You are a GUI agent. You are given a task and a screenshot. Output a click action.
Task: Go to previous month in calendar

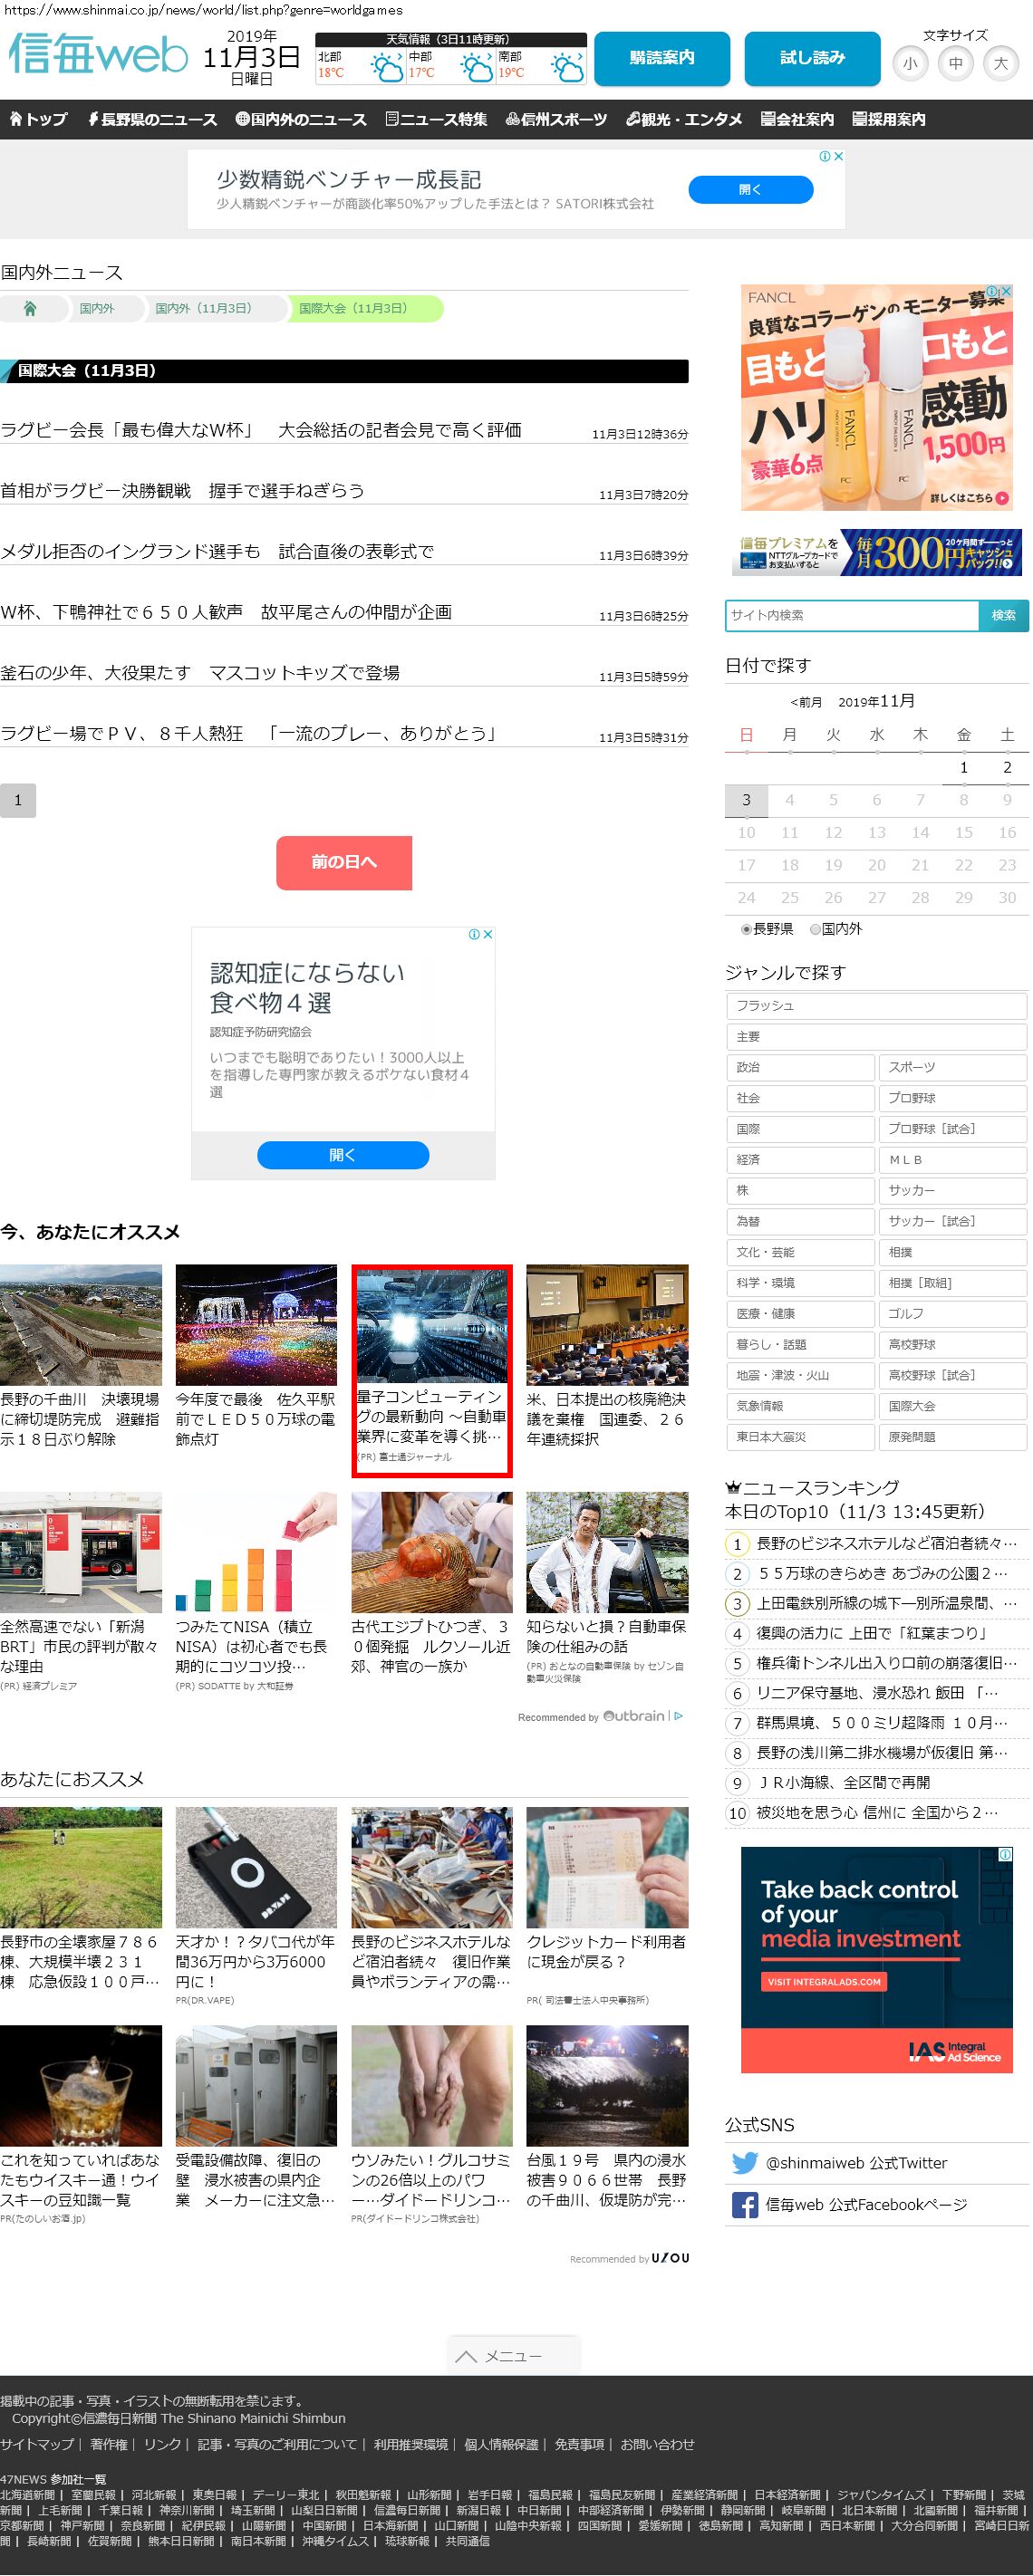pyautogui.click(x=806, y=702)
